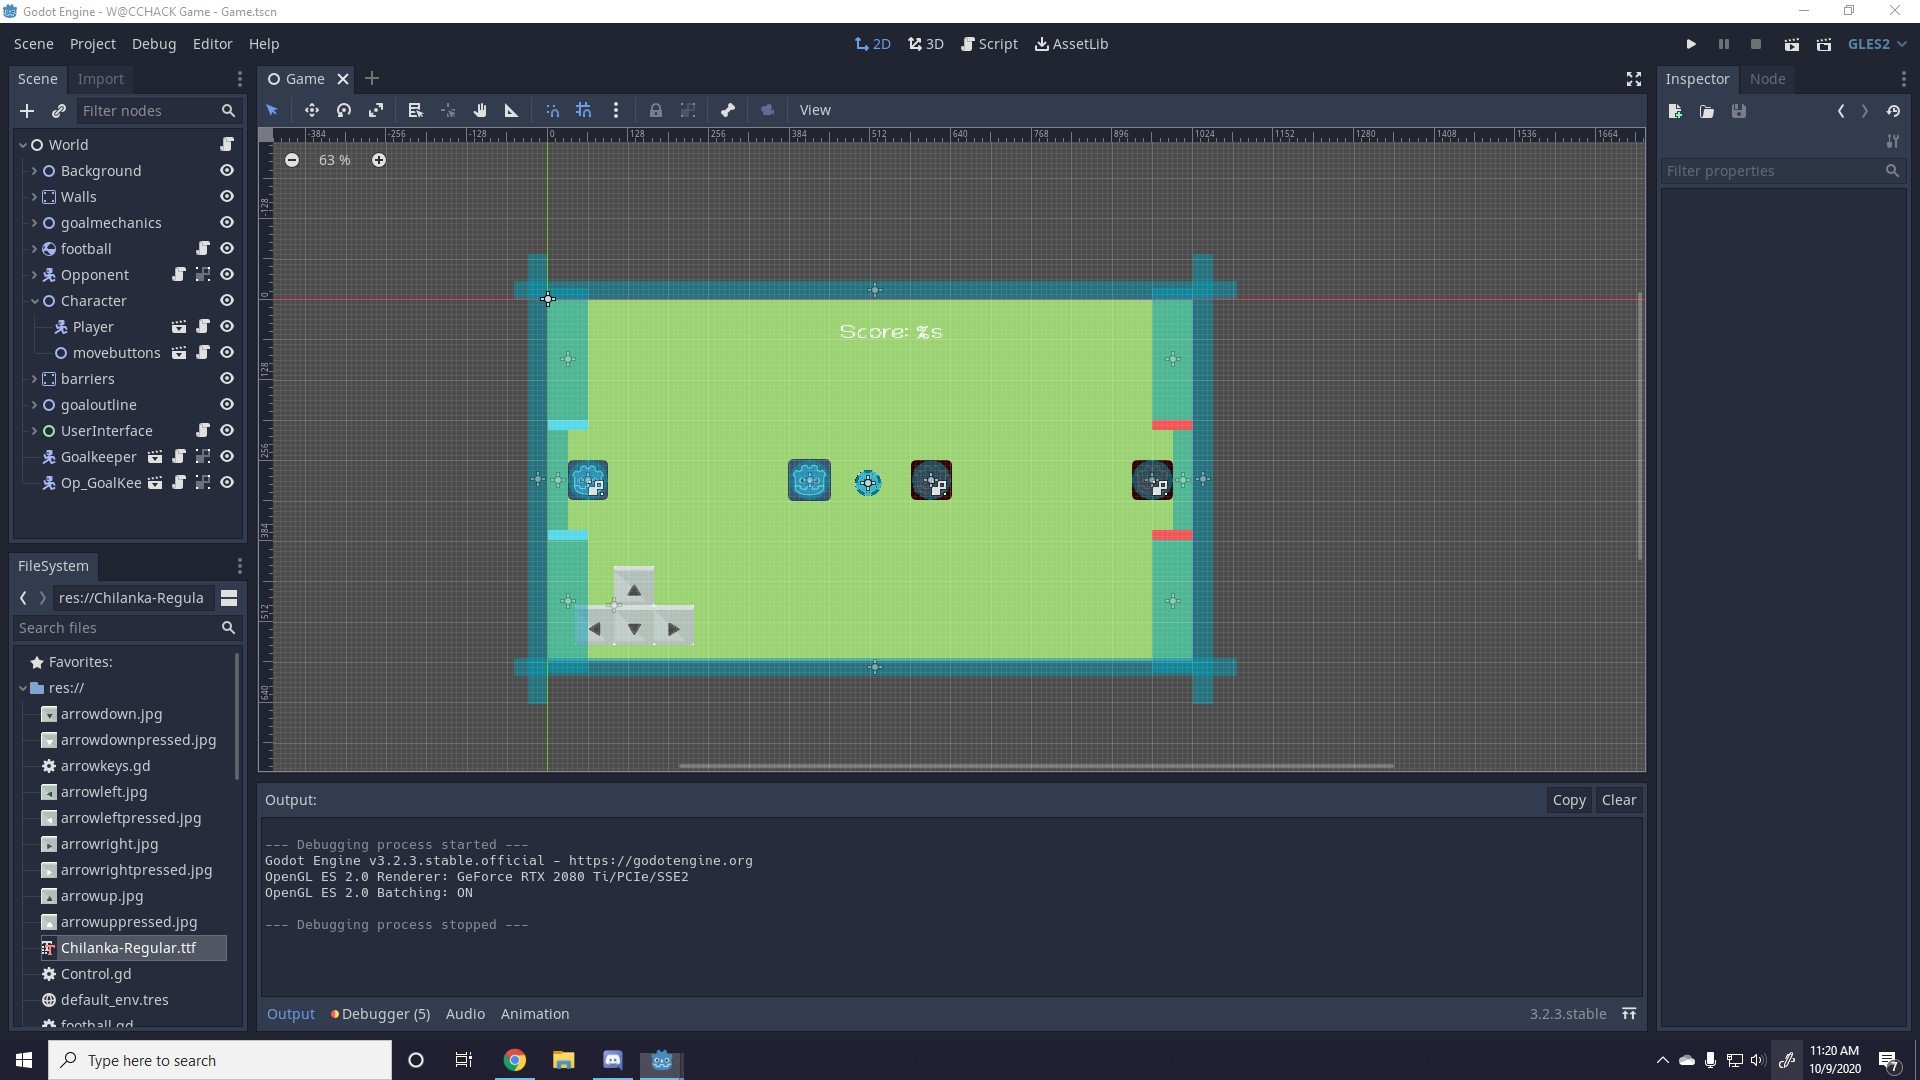Hide the barriers node
1920x1080 pixels.
[x=227, y=379]
